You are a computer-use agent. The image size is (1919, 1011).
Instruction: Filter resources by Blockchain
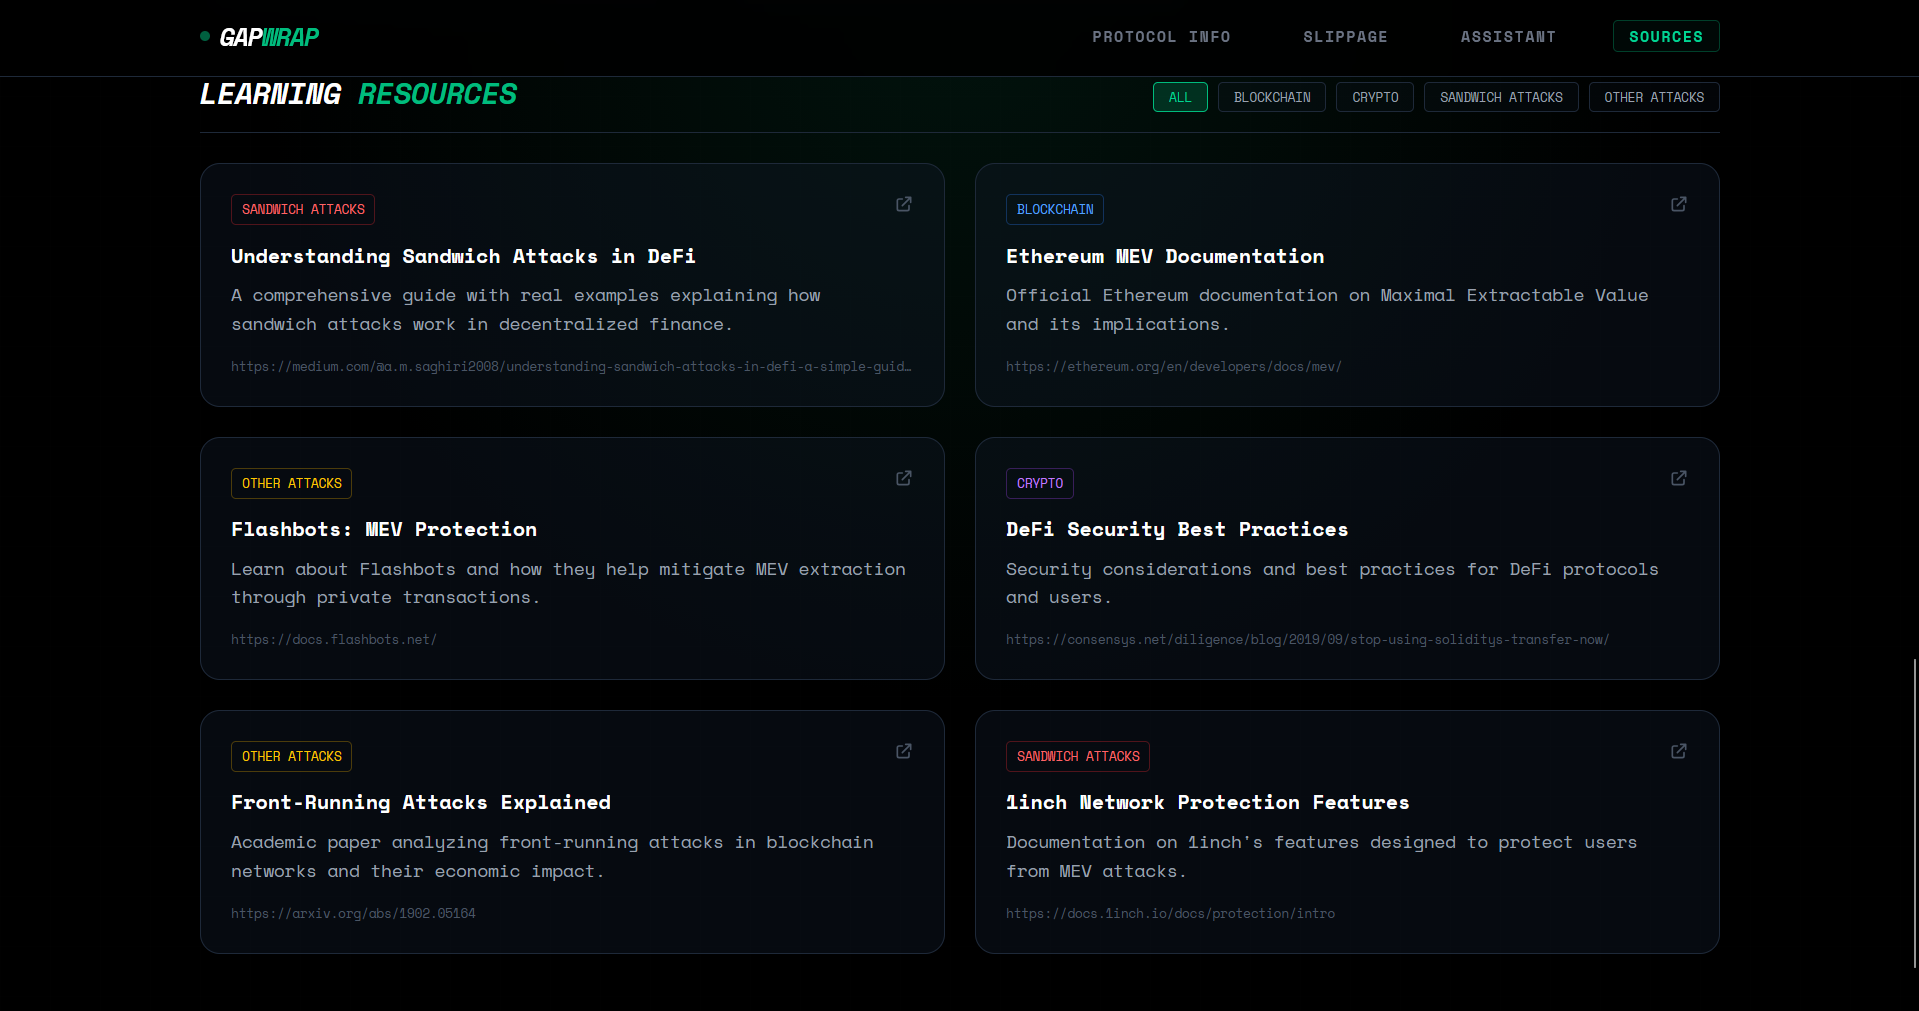(x=1272, y=97)
